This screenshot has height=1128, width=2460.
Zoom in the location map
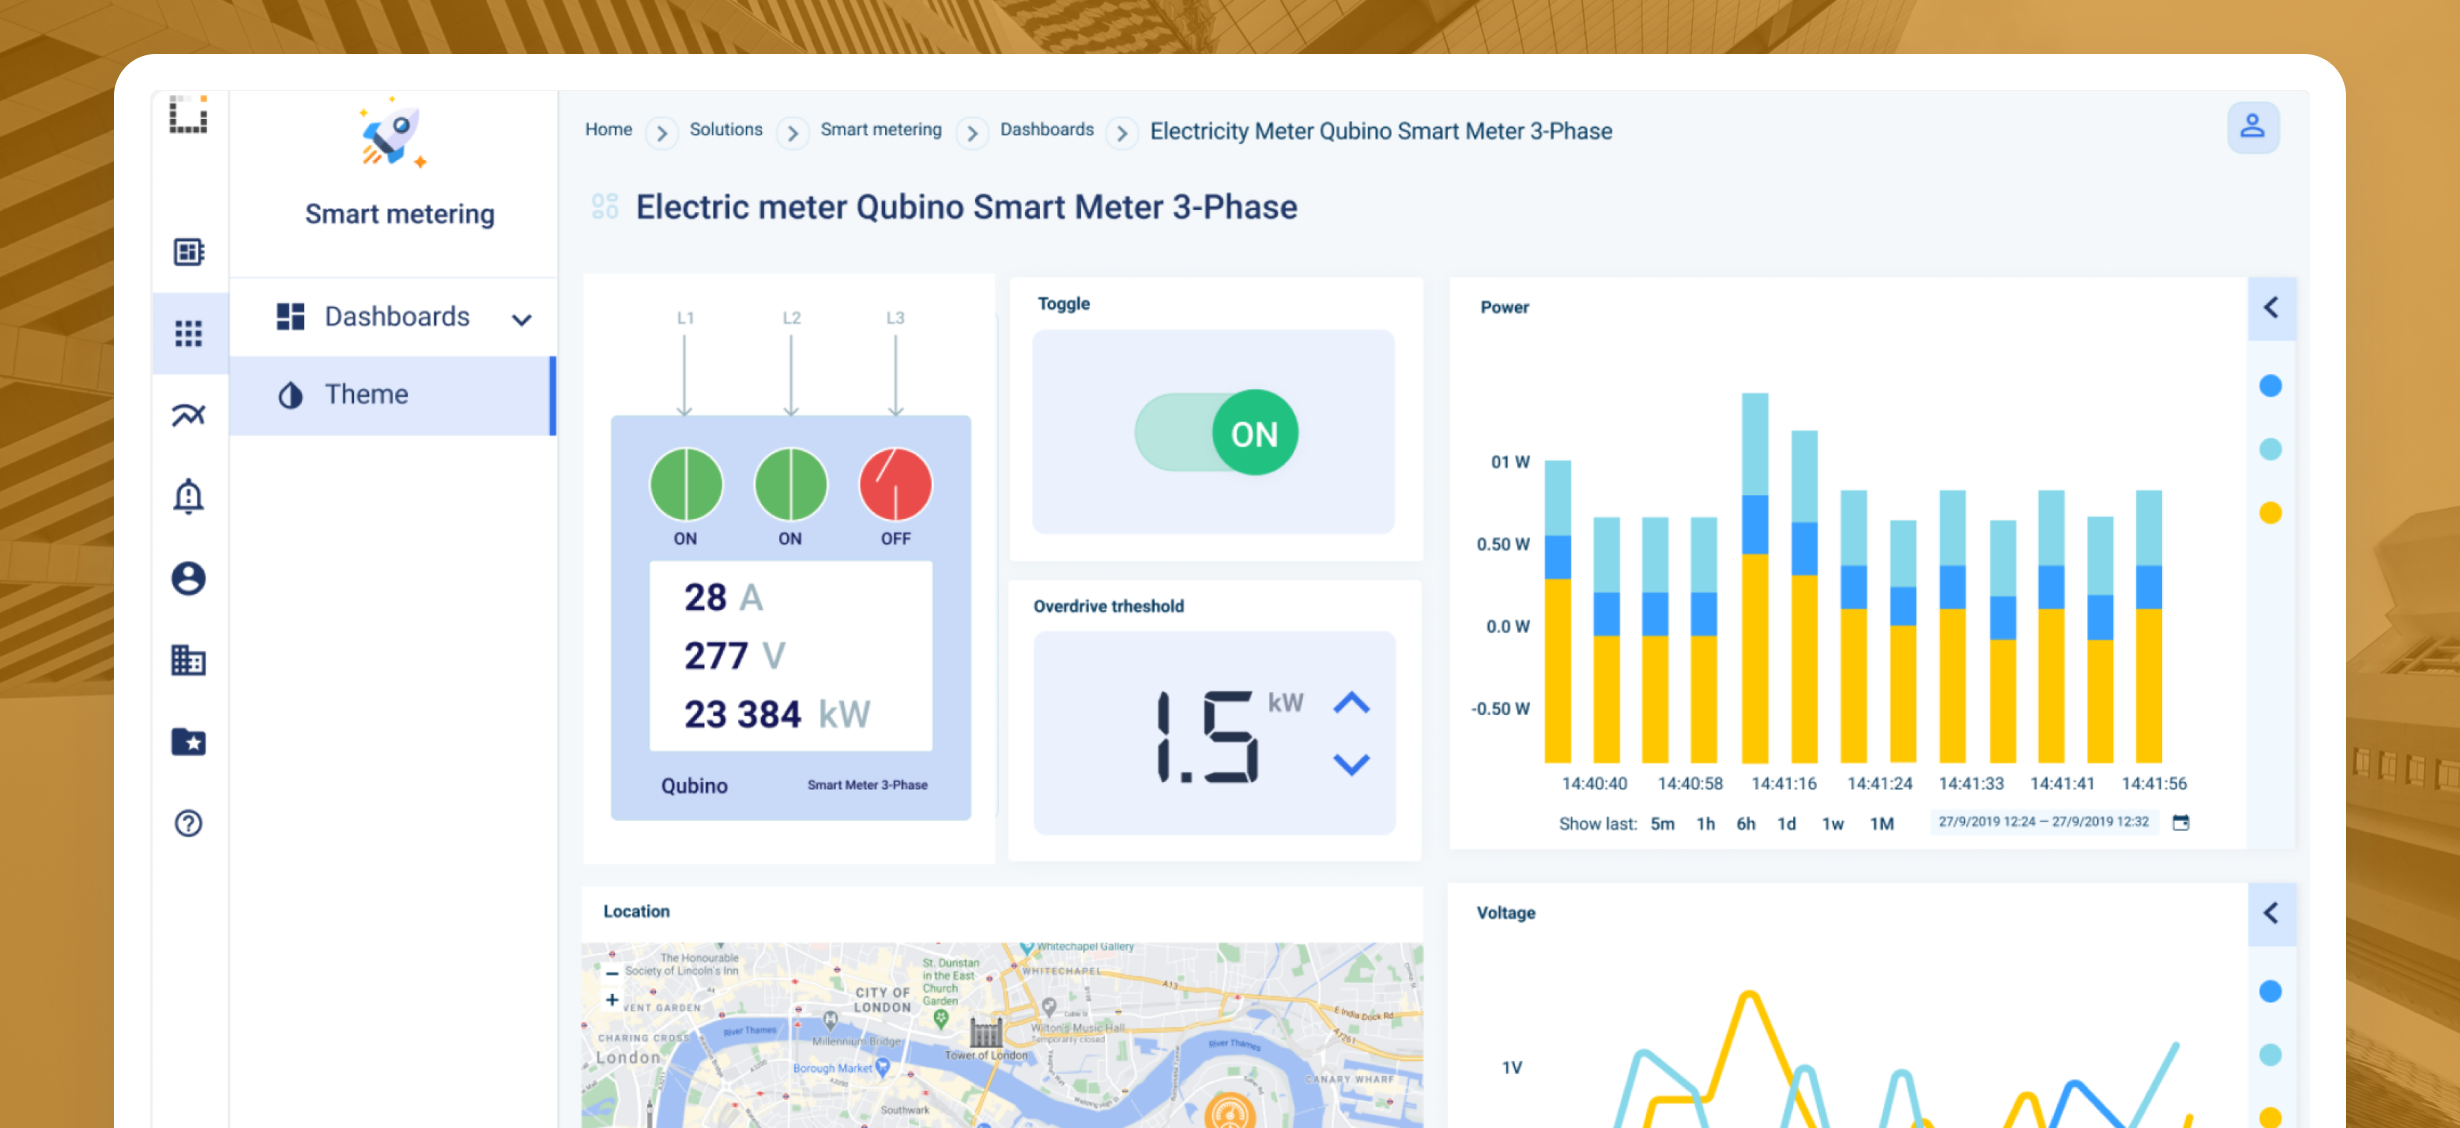(x=612, y=1000)
